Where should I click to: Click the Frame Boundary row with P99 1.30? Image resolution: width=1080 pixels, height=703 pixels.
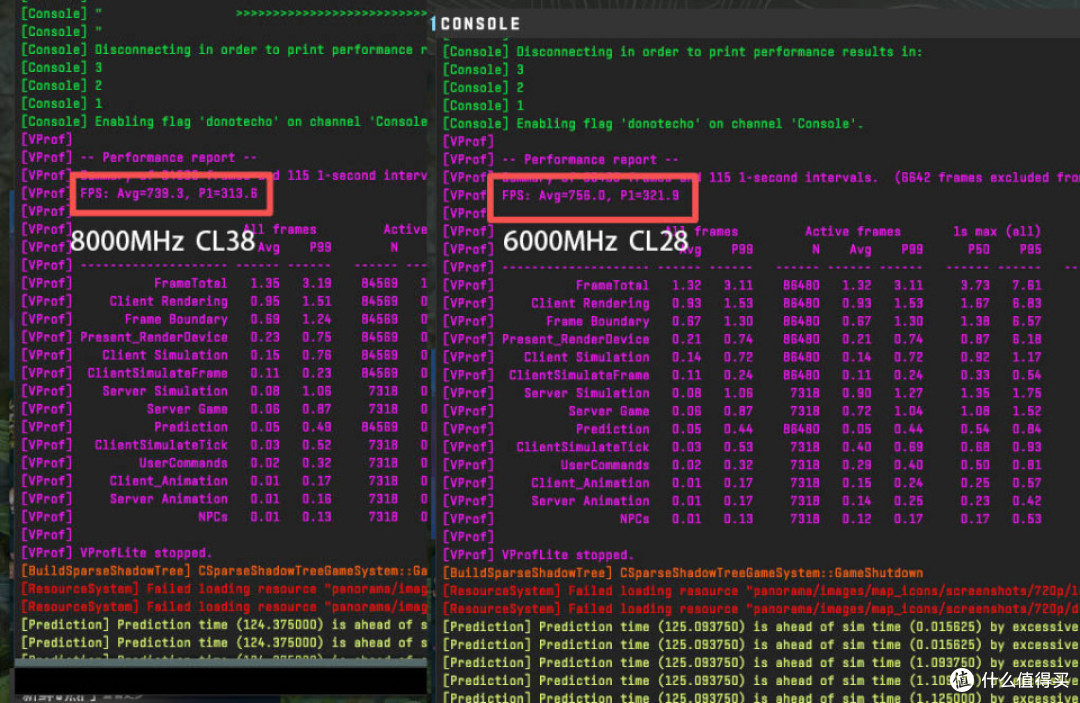(742, 321)
